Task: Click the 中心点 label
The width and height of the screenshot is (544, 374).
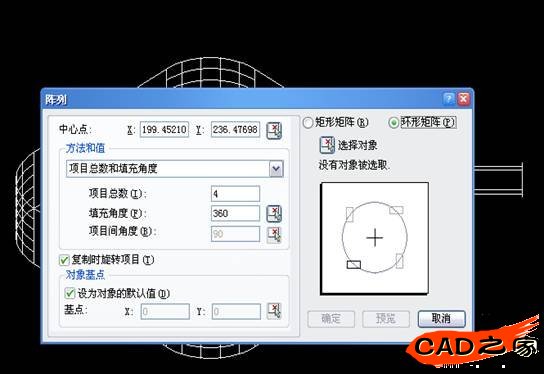Action: [75, 129]
